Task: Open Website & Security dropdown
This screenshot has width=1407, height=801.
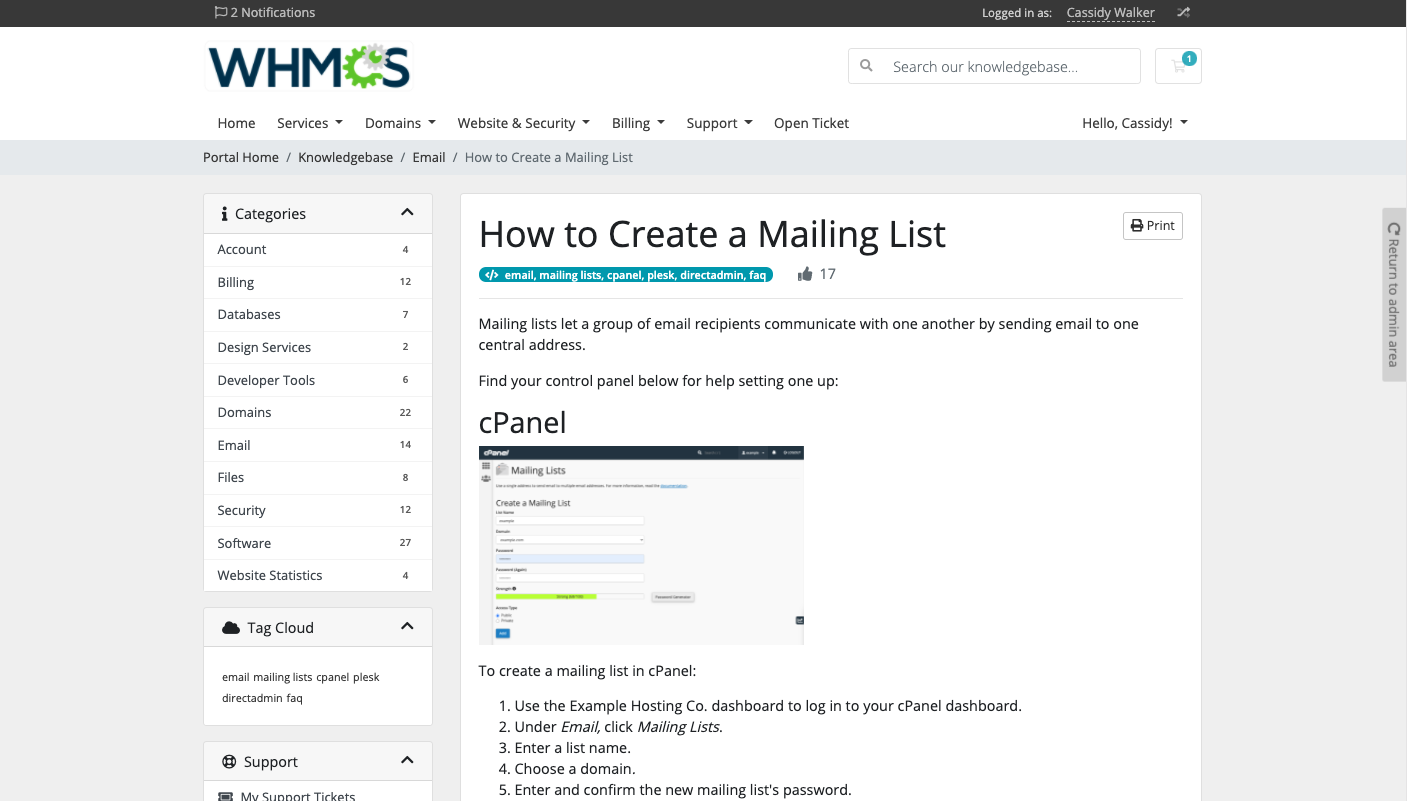Action: tap(523, 123)
